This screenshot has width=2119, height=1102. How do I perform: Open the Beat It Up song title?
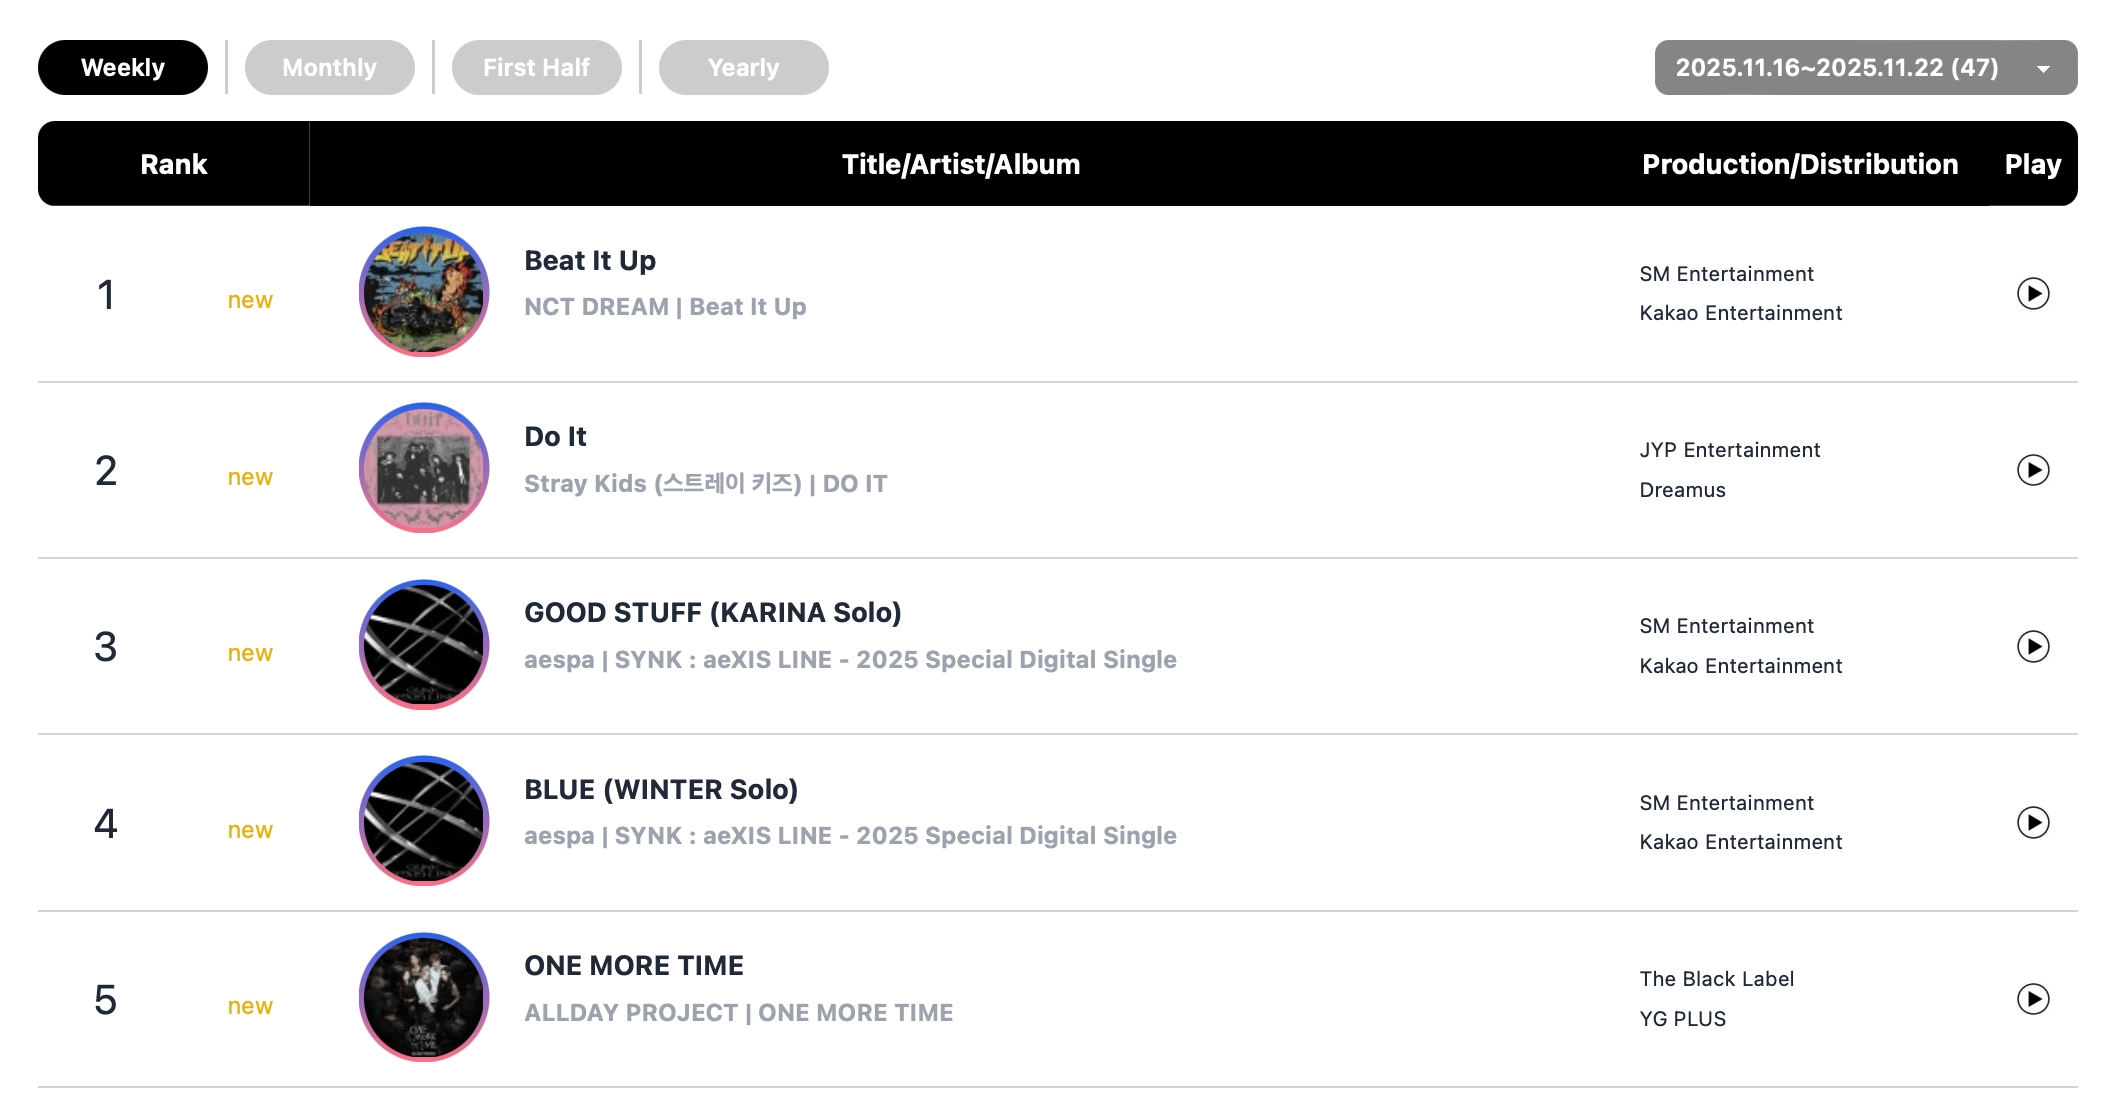590,261
